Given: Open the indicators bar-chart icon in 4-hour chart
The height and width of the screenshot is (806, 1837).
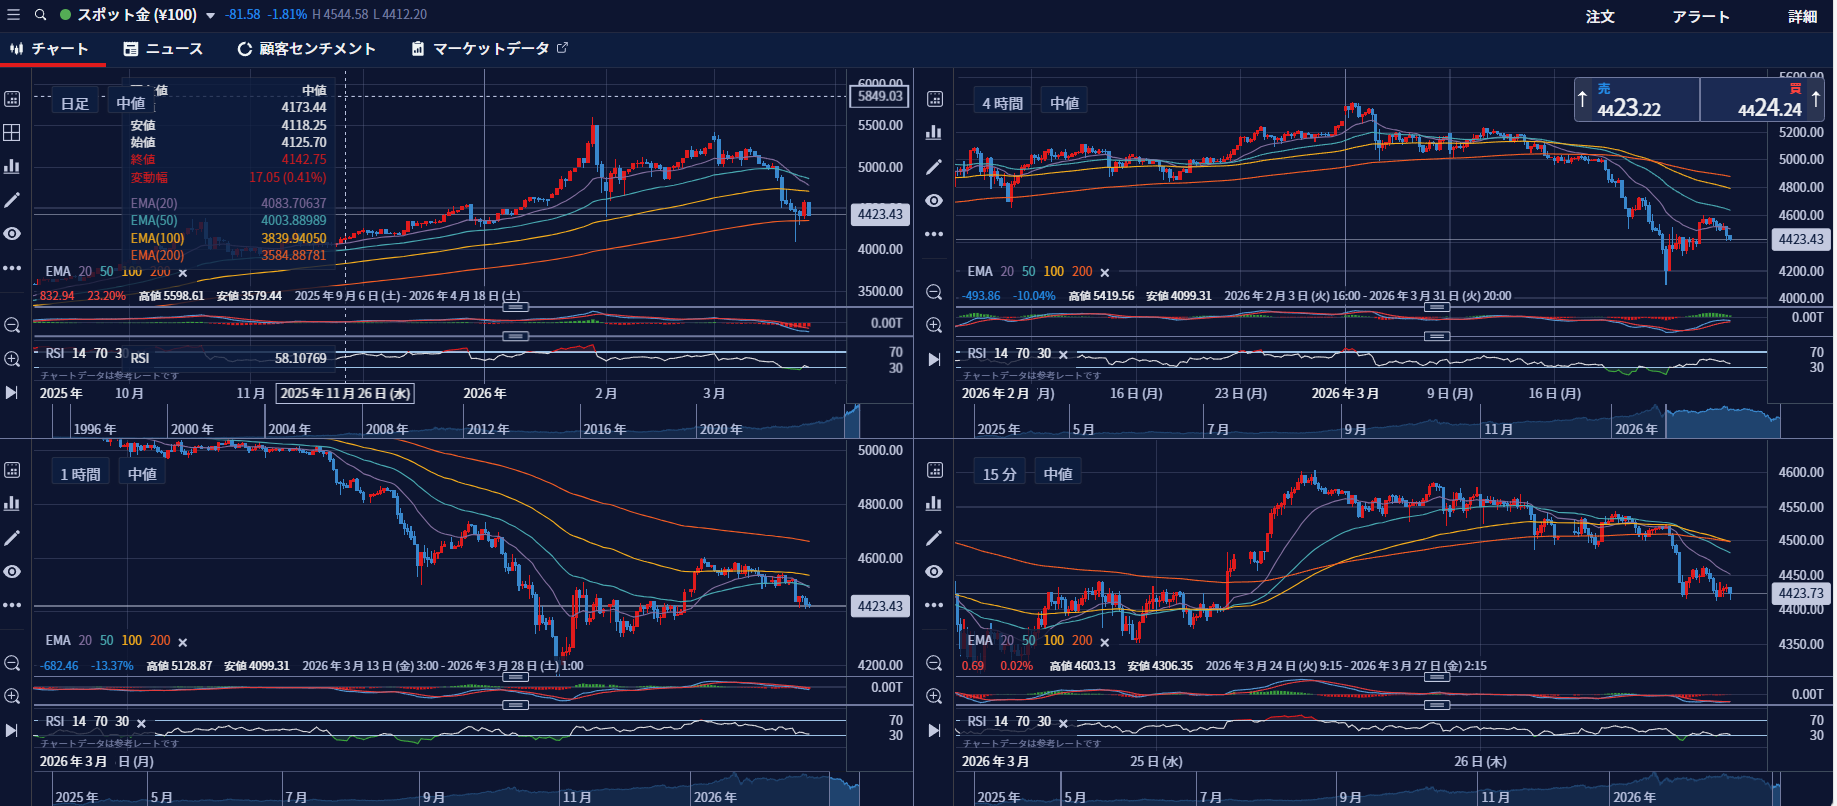Looking at the screenshot, I should [x=934, y=132].
